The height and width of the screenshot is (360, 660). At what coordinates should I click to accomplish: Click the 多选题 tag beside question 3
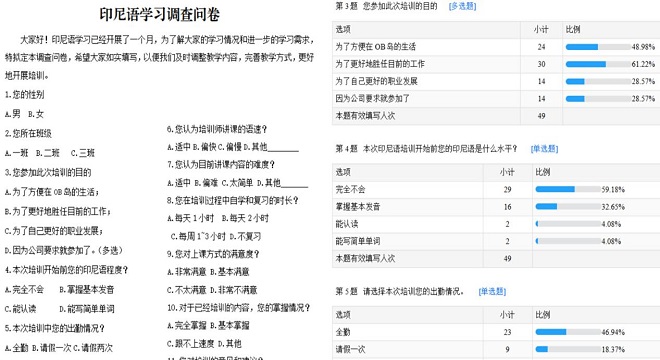pyautogui.click(x=462, y=6)
